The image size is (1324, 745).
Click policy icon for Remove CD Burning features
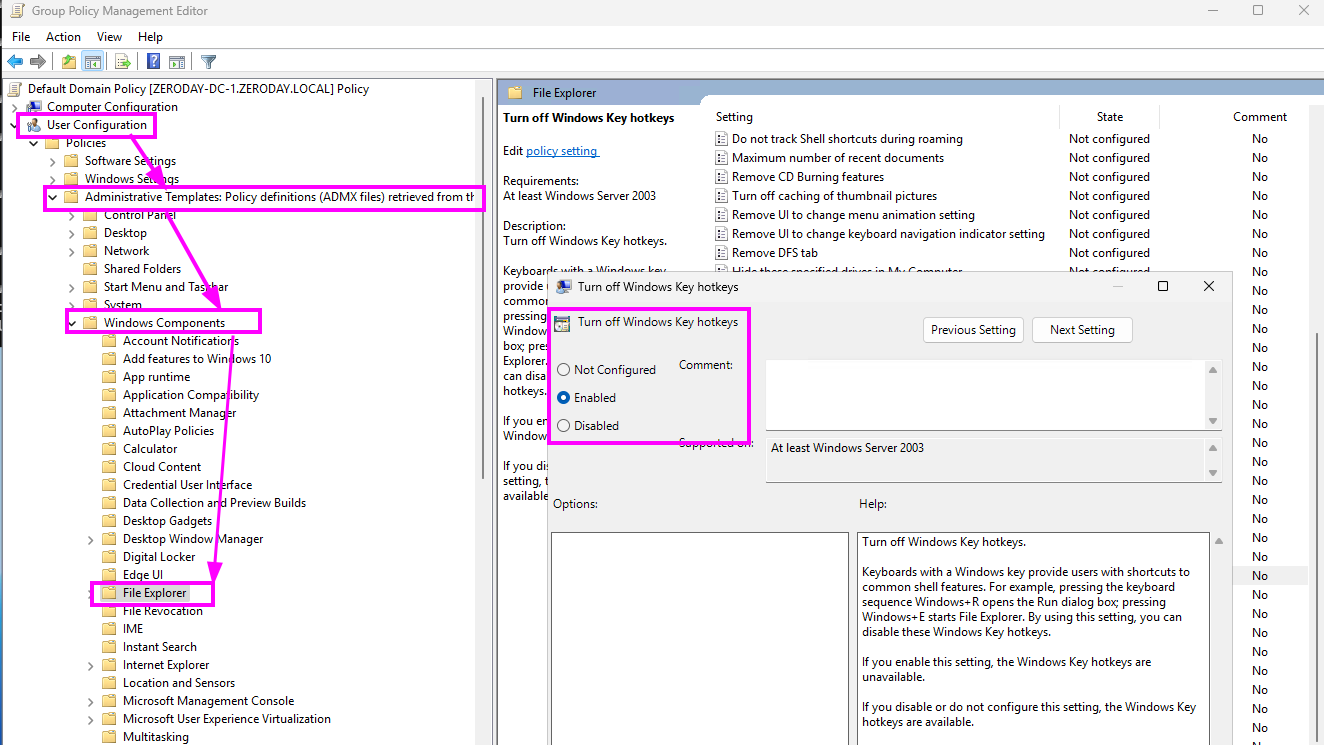[x=721, y=177]
